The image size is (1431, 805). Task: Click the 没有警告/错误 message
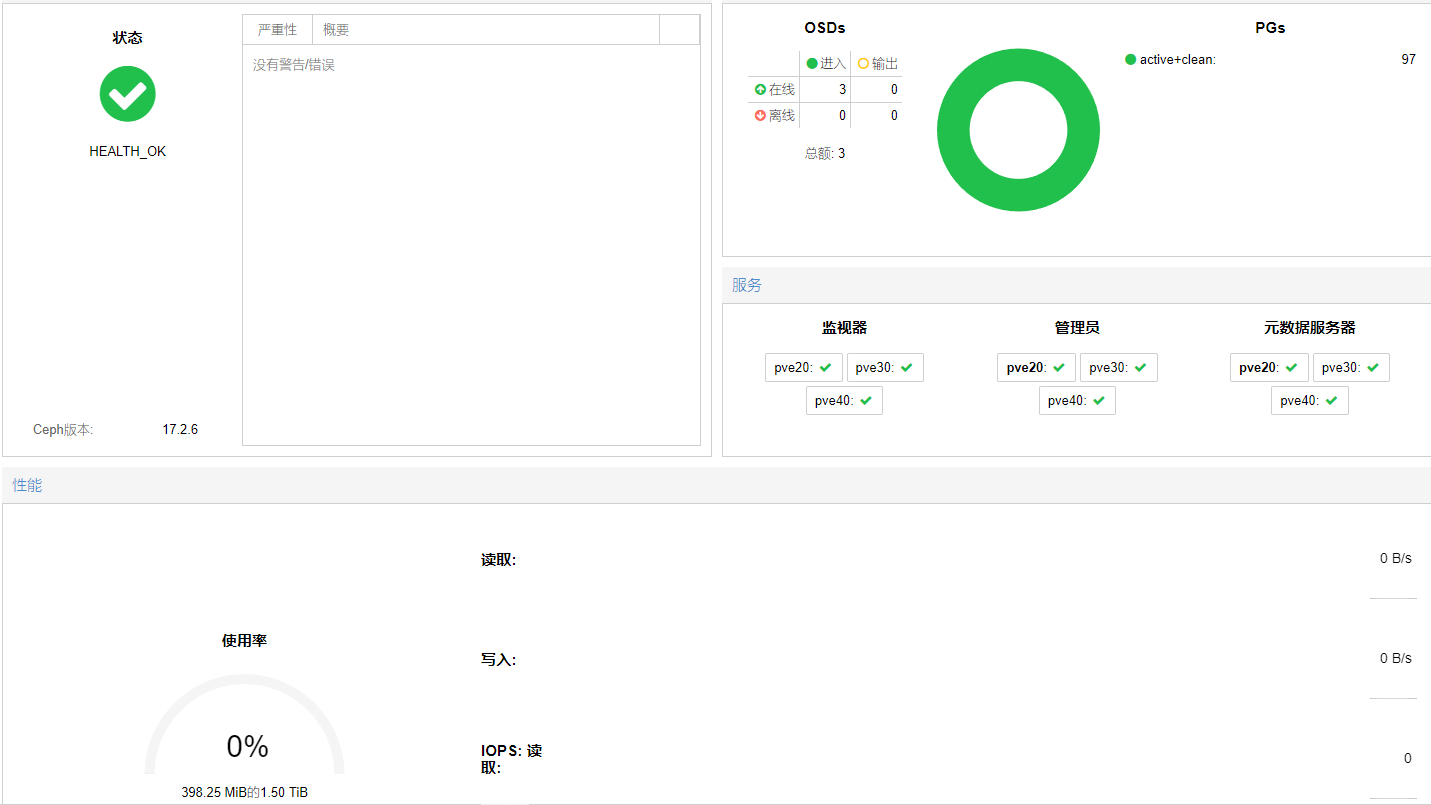click(294, 65)
